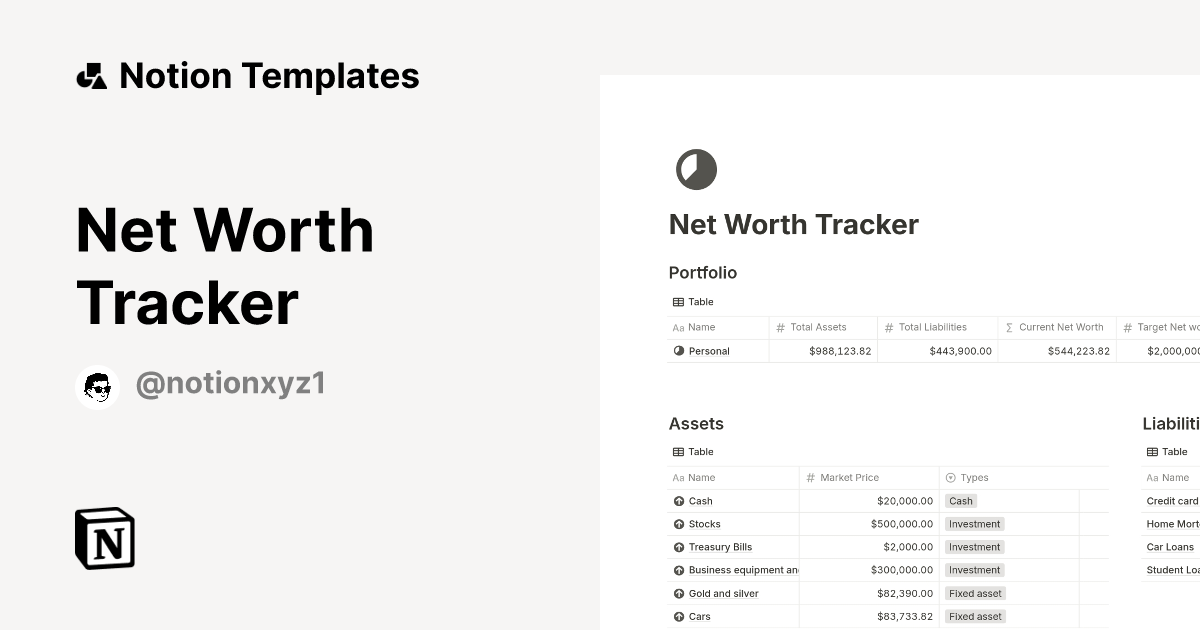Select the Investment tag on Treasury Bills row
Screen dimensions: 1200x630
pos(974,547)
